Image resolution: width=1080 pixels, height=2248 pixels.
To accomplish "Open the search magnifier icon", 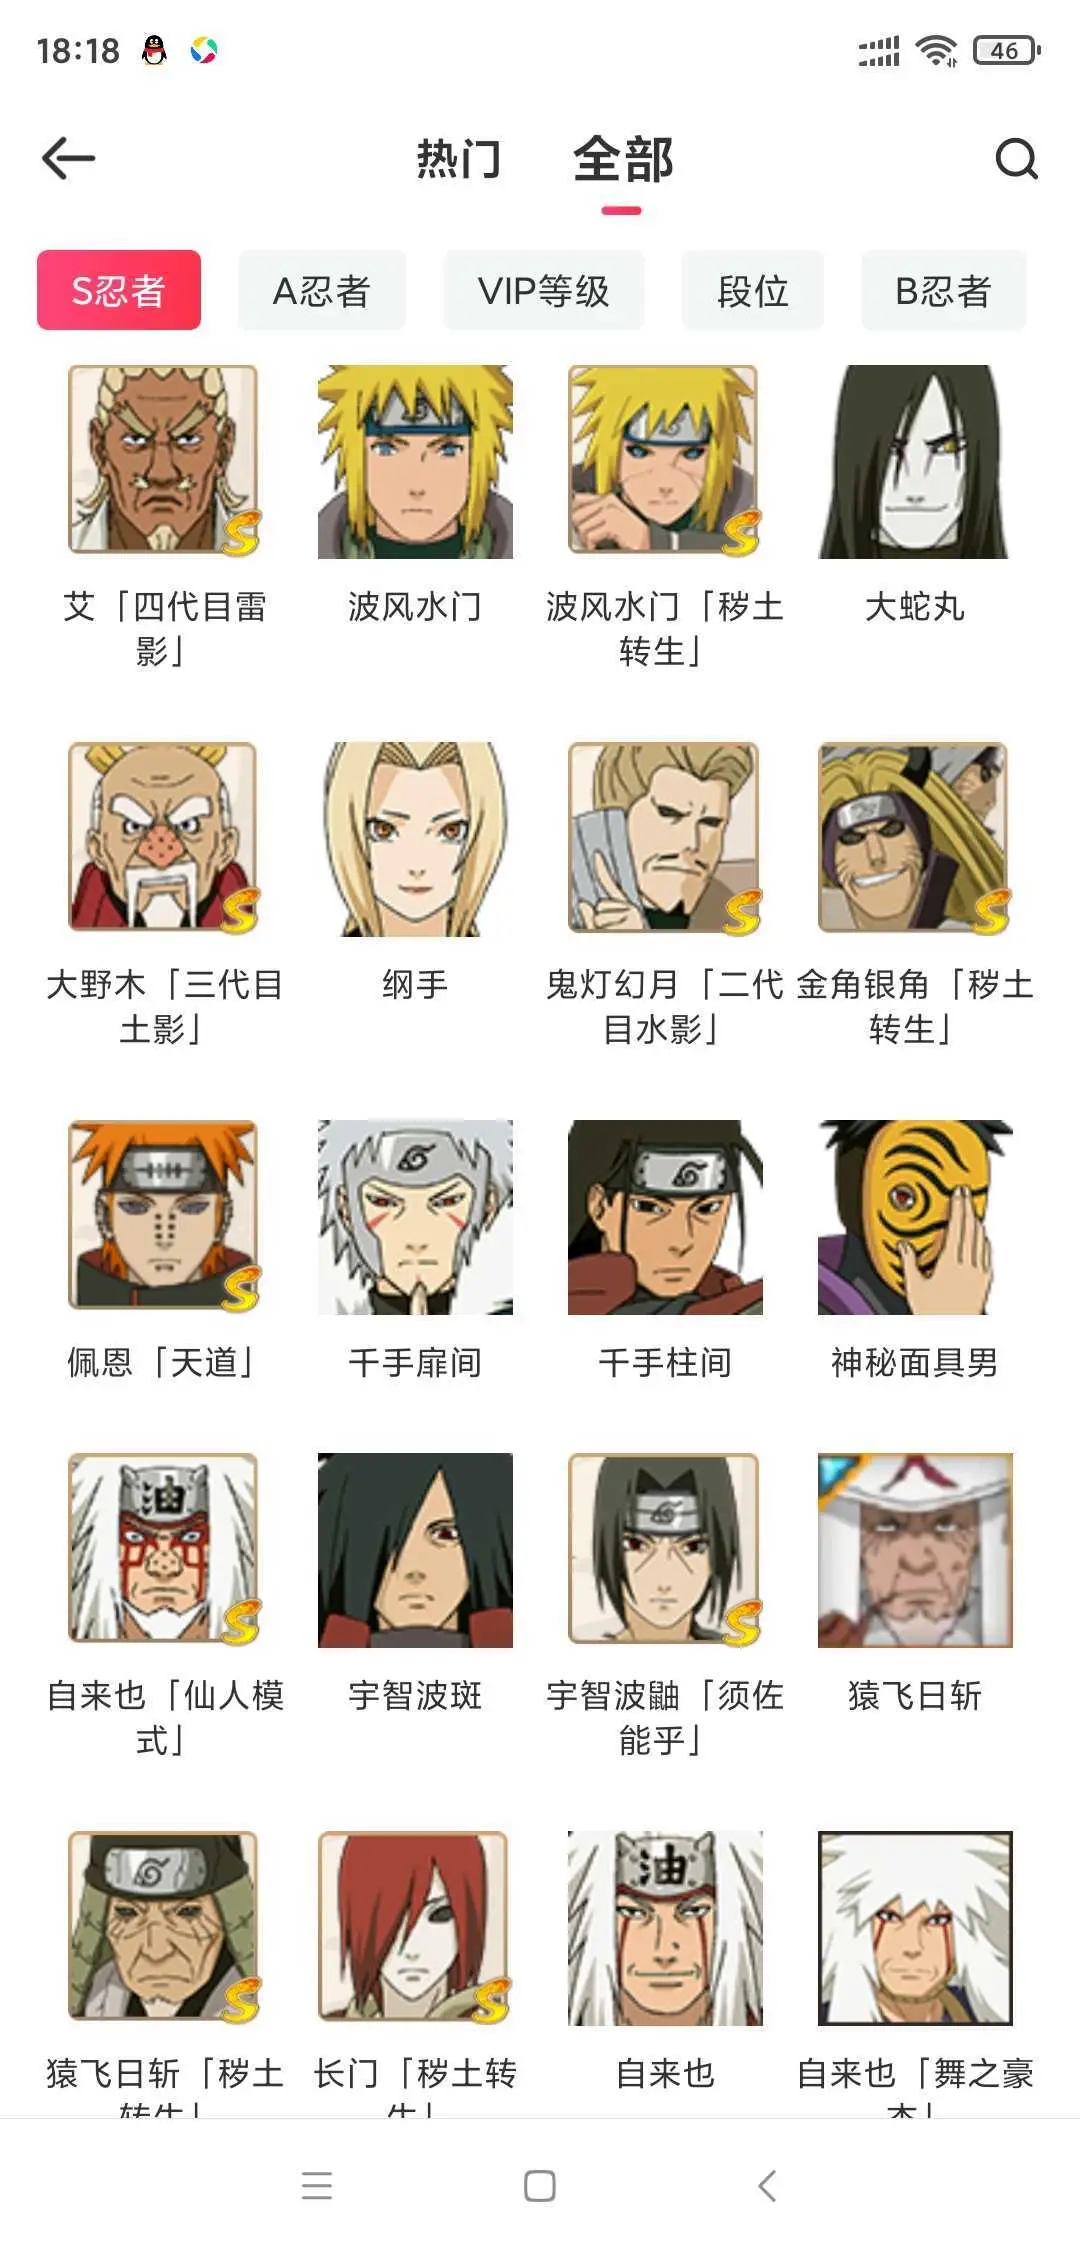I will [x=1016, y=158].
